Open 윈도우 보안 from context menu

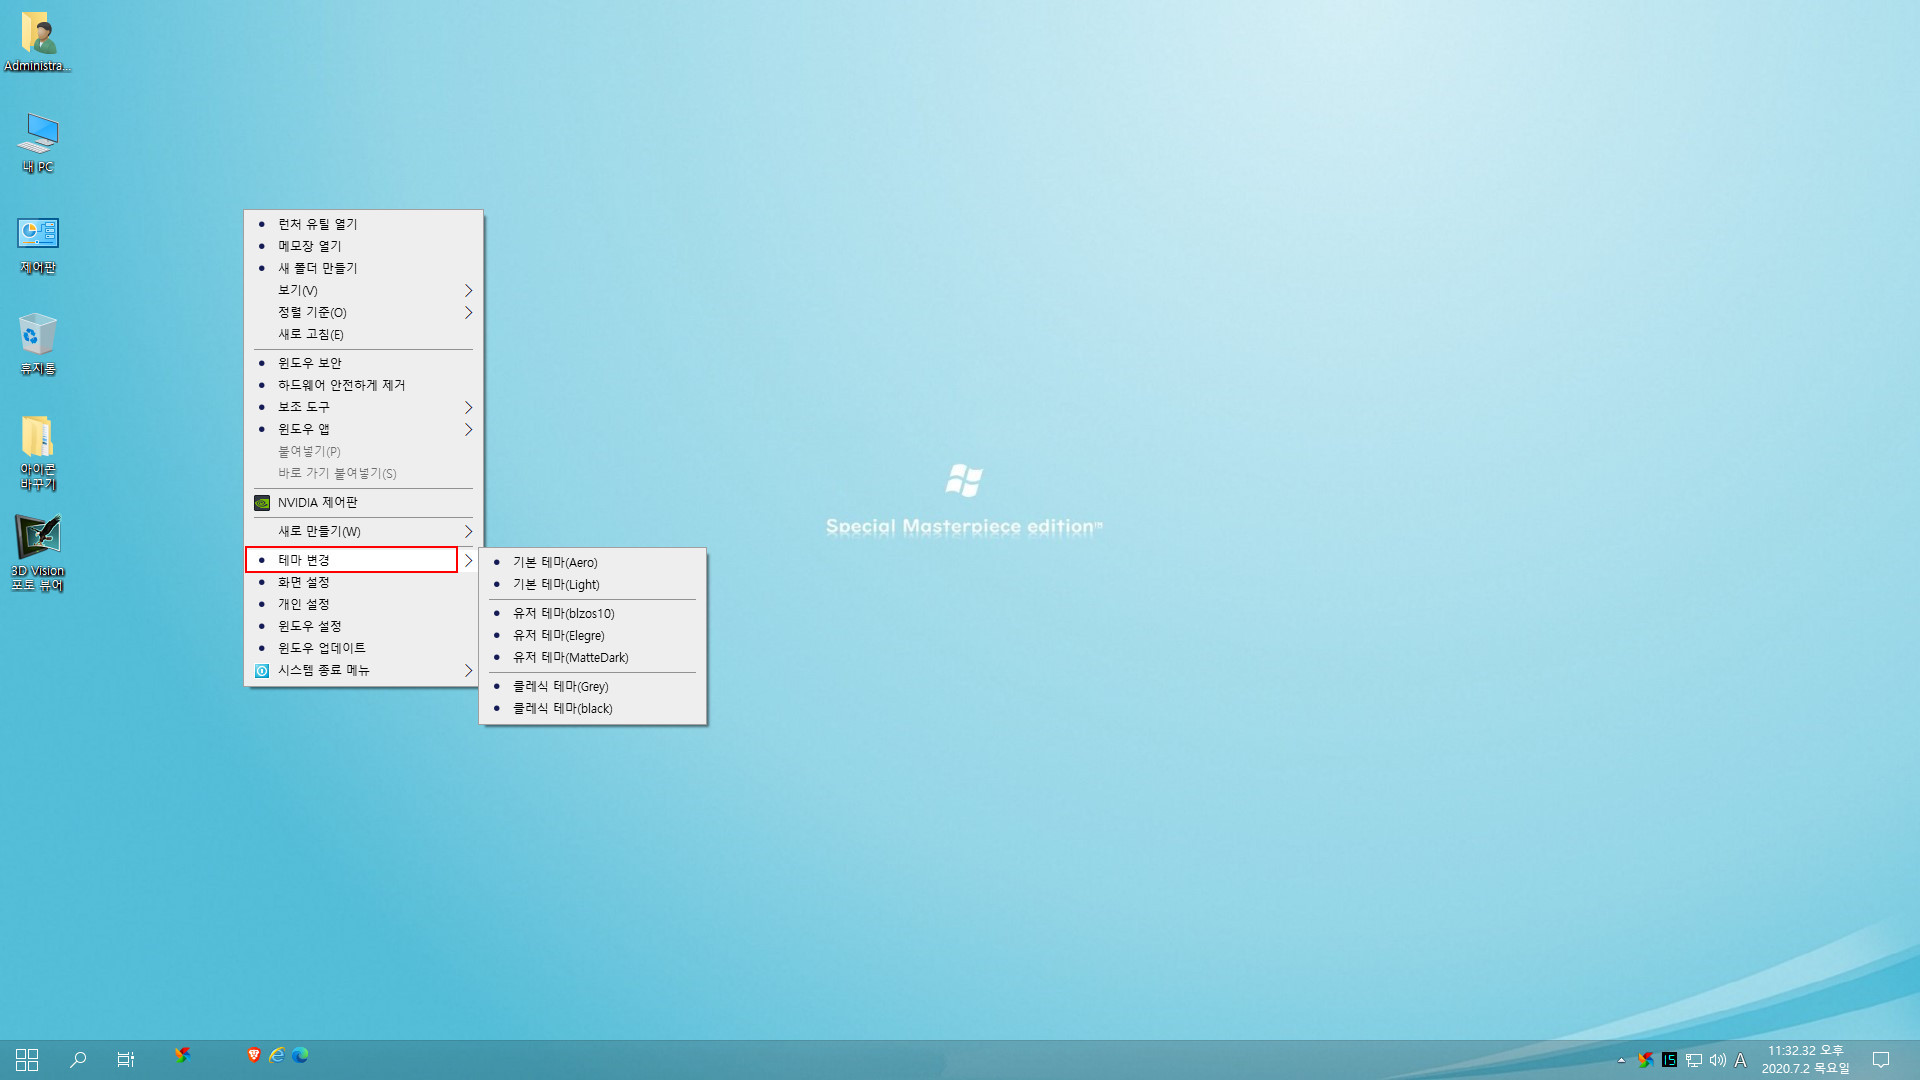coord(364,364)
